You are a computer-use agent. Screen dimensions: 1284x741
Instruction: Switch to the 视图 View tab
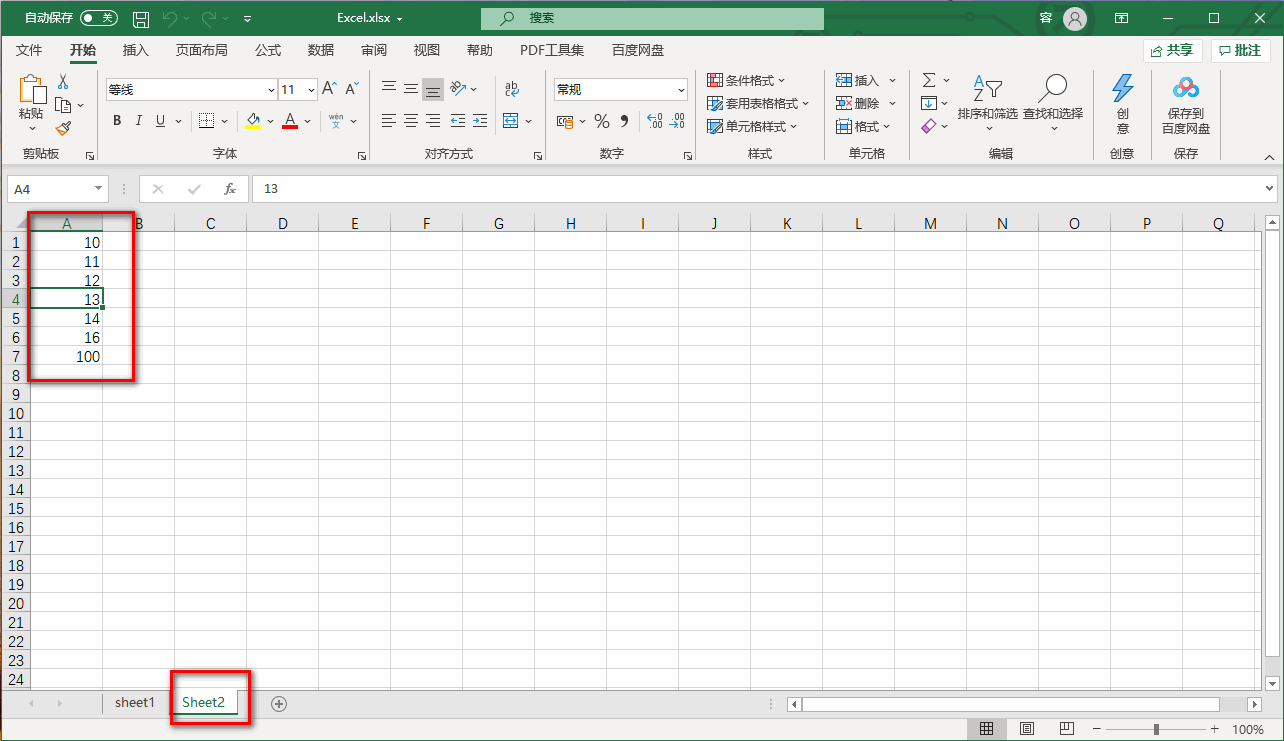[x=427, y=50]
